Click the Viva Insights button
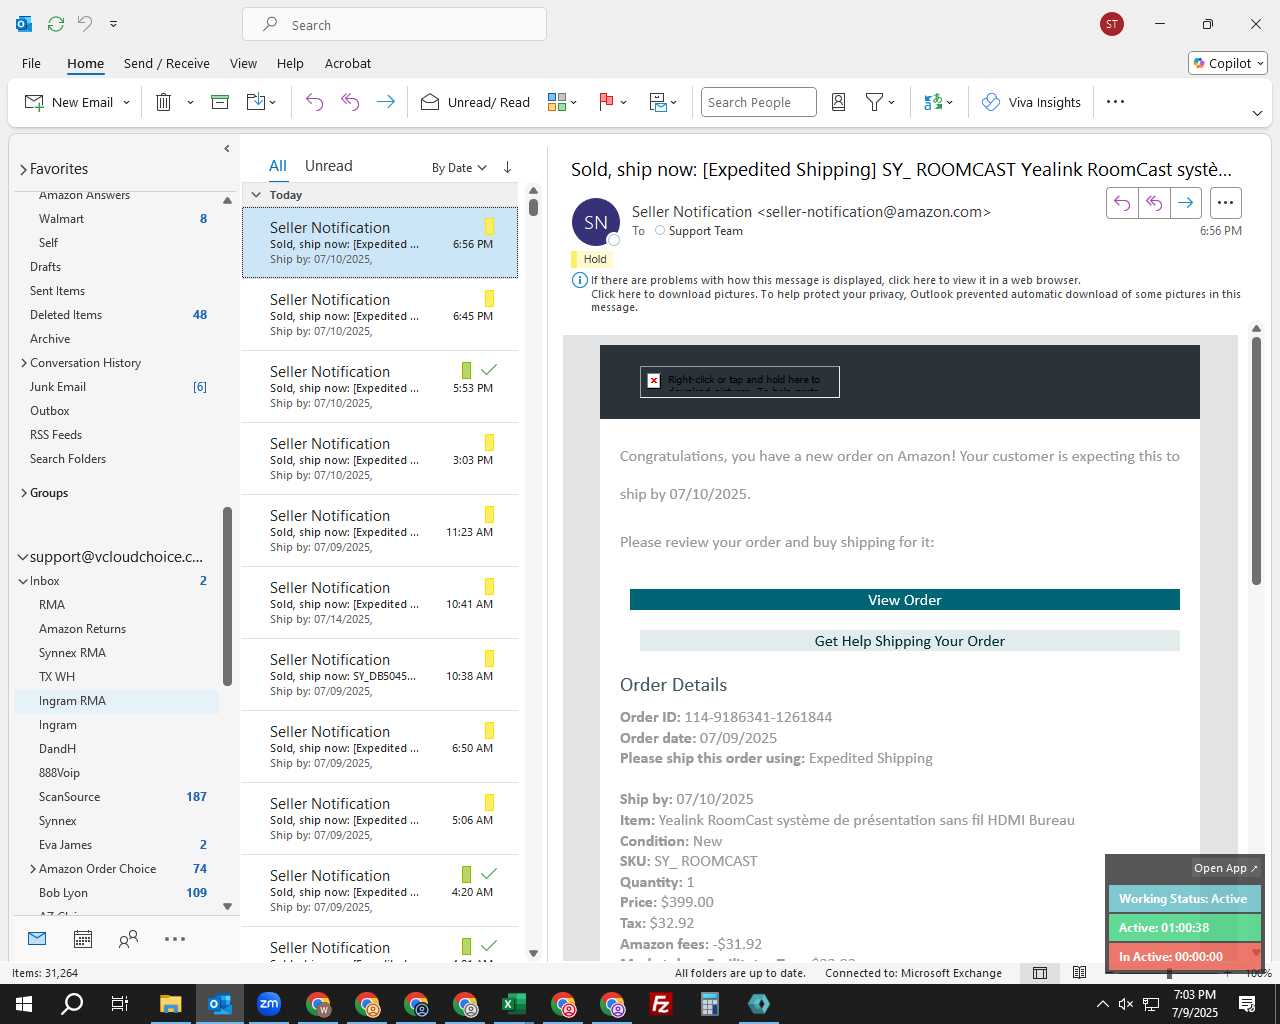Screen dimensions: 1280x1024 coord(1031,102)
